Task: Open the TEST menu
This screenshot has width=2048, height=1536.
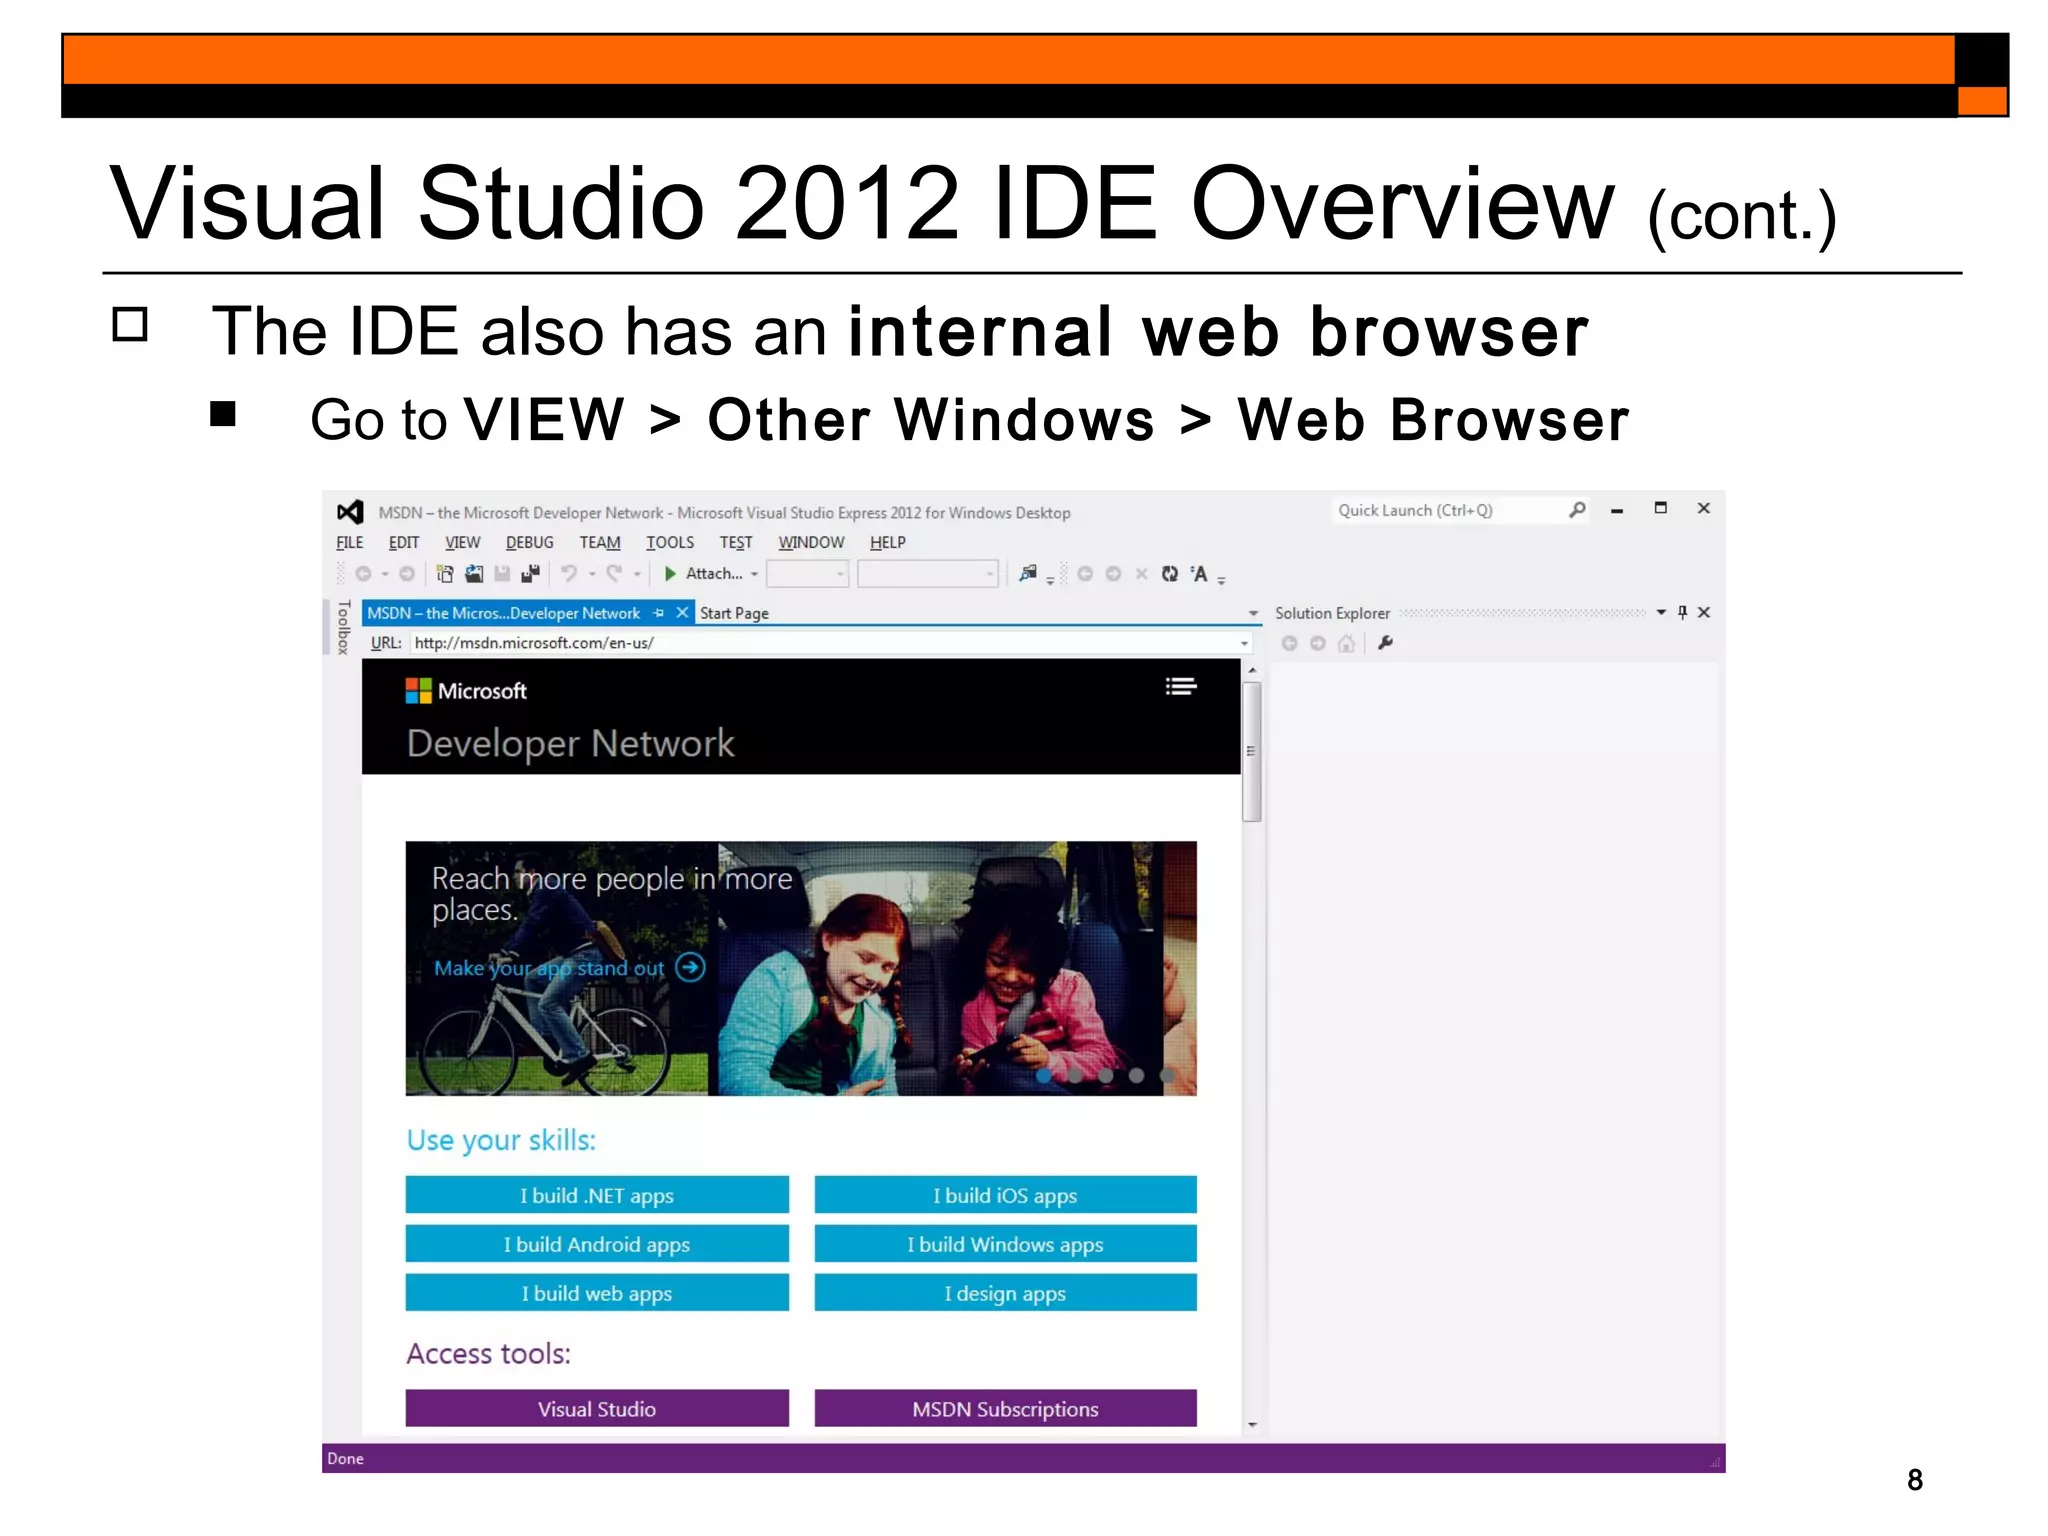Action: pyautogui.click(x=736, y=542)
